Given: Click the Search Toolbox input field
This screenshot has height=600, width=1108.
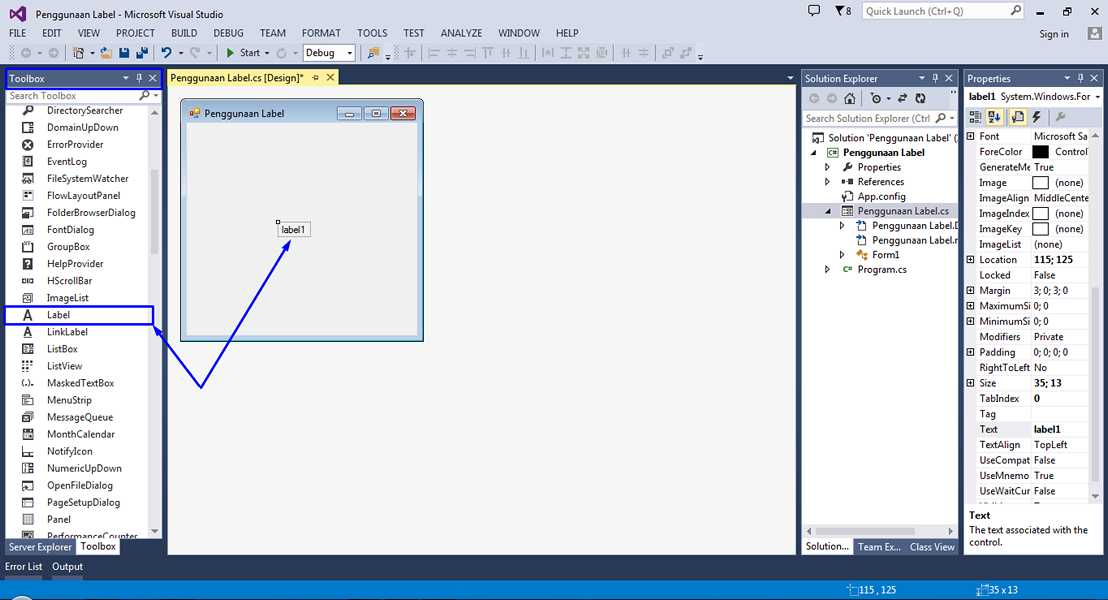Looking at the screenshot, I should (x=73, y=95).
